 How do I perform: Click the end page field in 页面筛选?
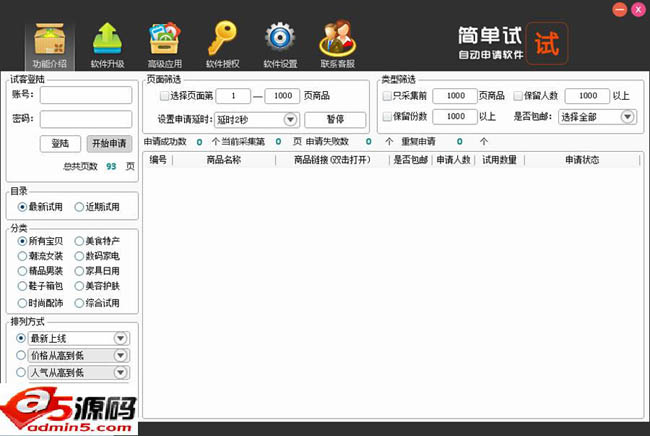(283, 96)
